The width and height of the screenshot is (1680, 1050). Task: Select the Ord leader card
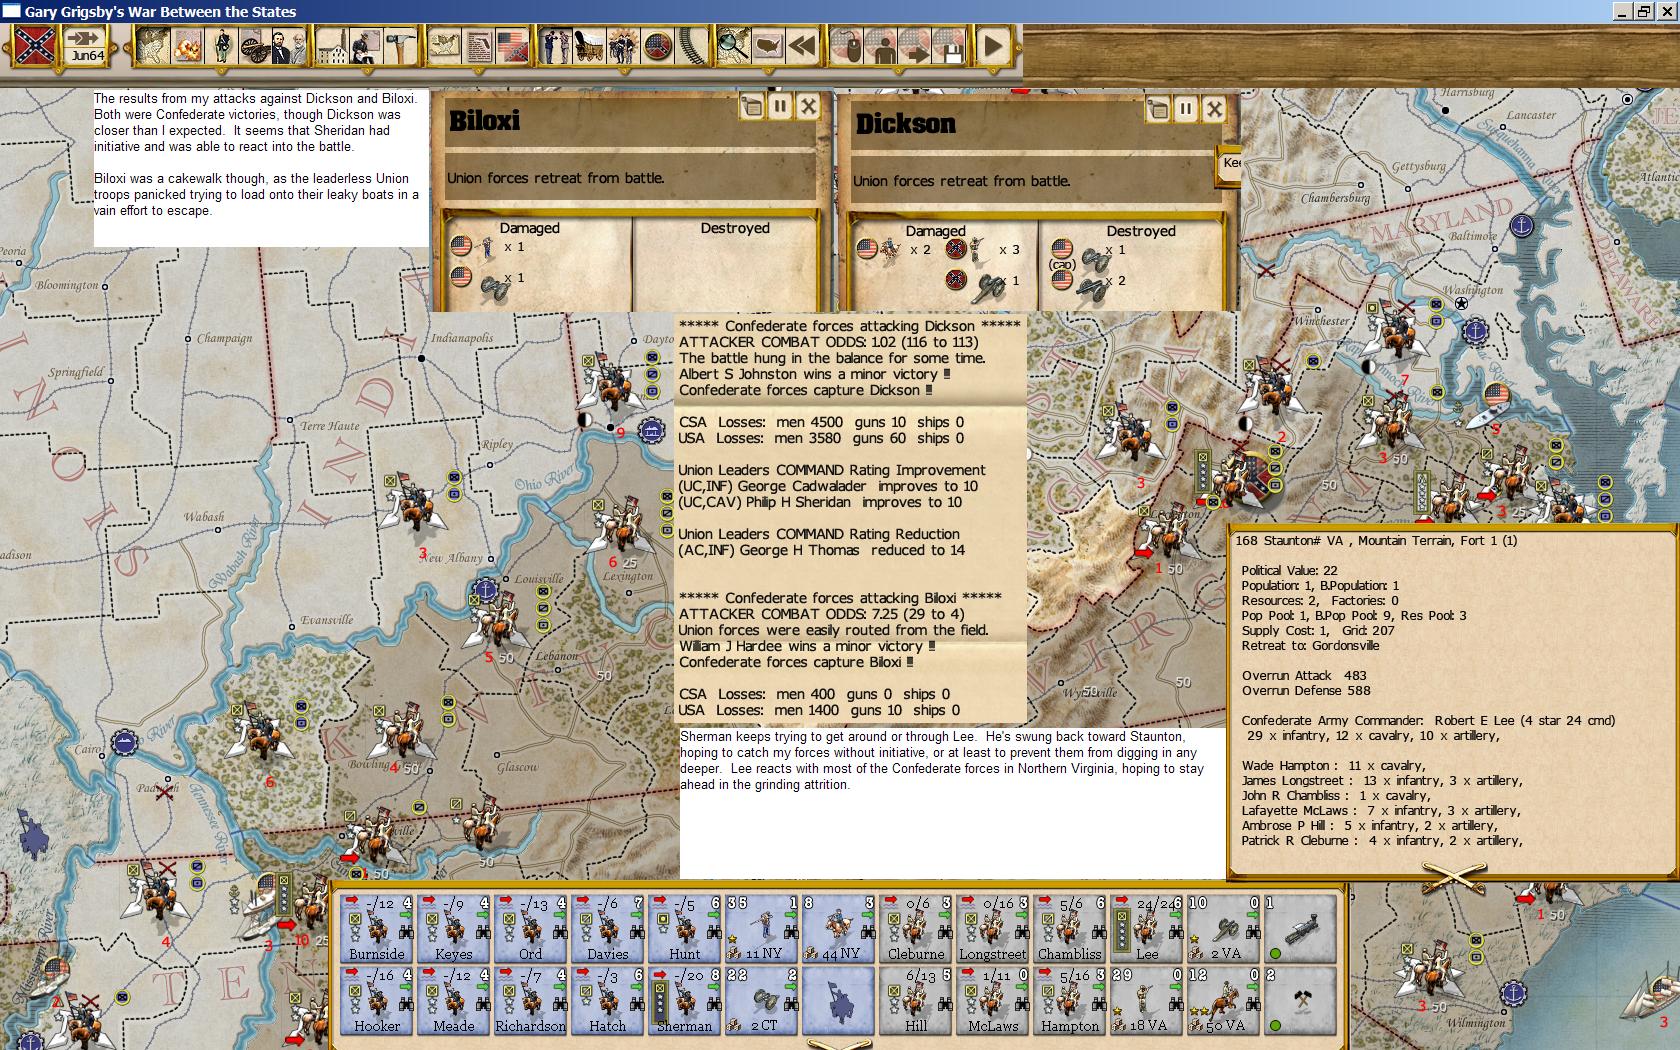531,928
